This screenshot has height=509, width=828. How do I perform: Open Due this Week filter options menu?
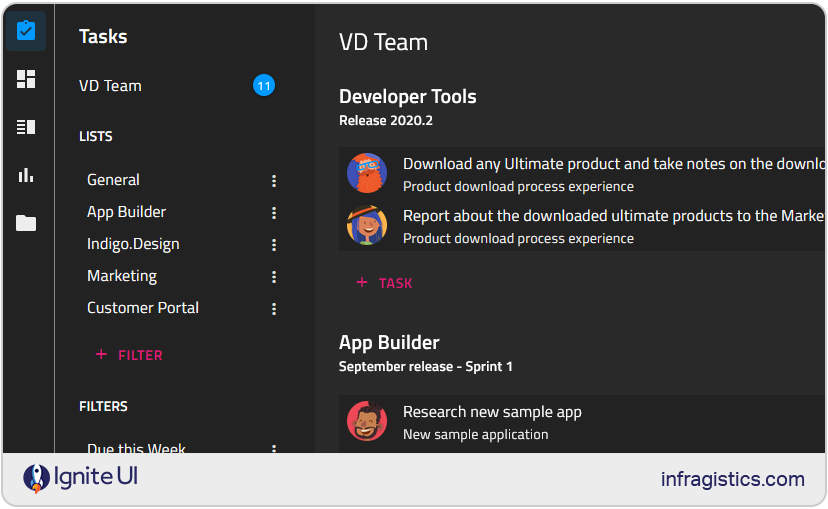pyautogui.click(x=274, y=448)
